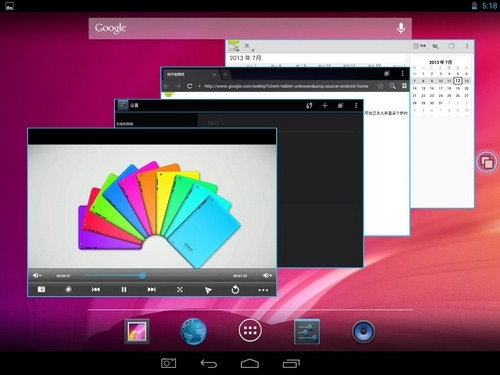Select day 20 in mini calendar
This screenshot has height=375, width=500.
point(466,88)
